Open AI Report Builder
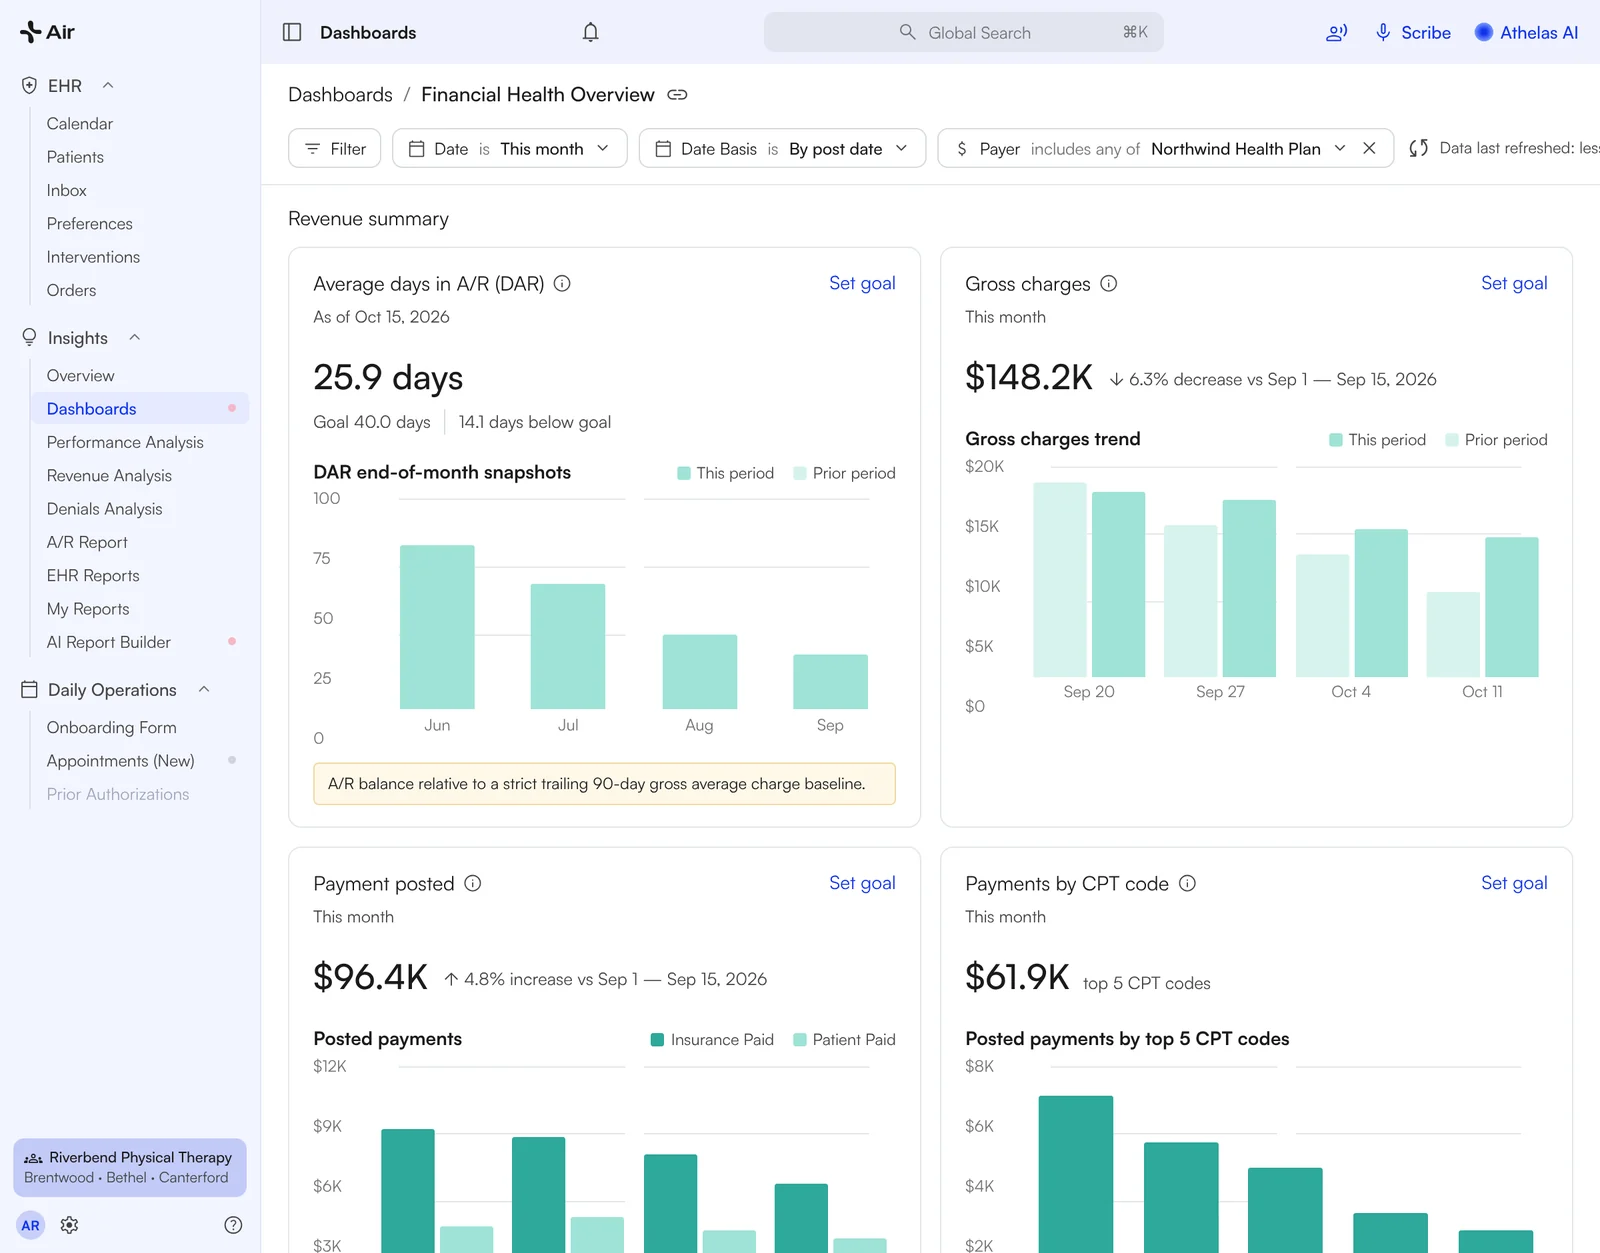Viewport: 1600px width, 1253px height. click(x=109, y=642)
